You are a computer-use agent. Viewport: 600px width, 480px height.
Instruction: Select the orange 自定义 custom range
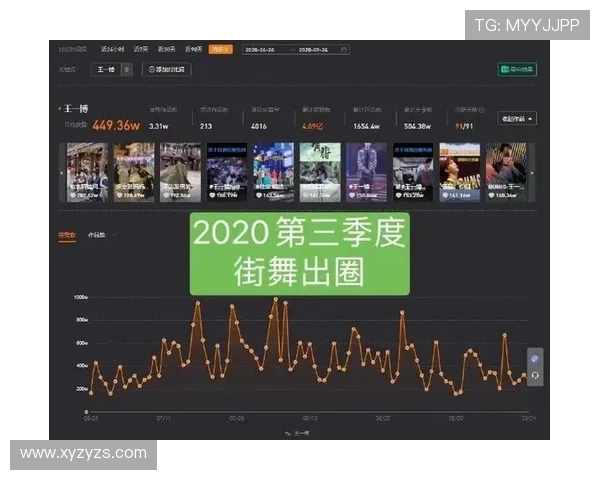tap(220, 49)
